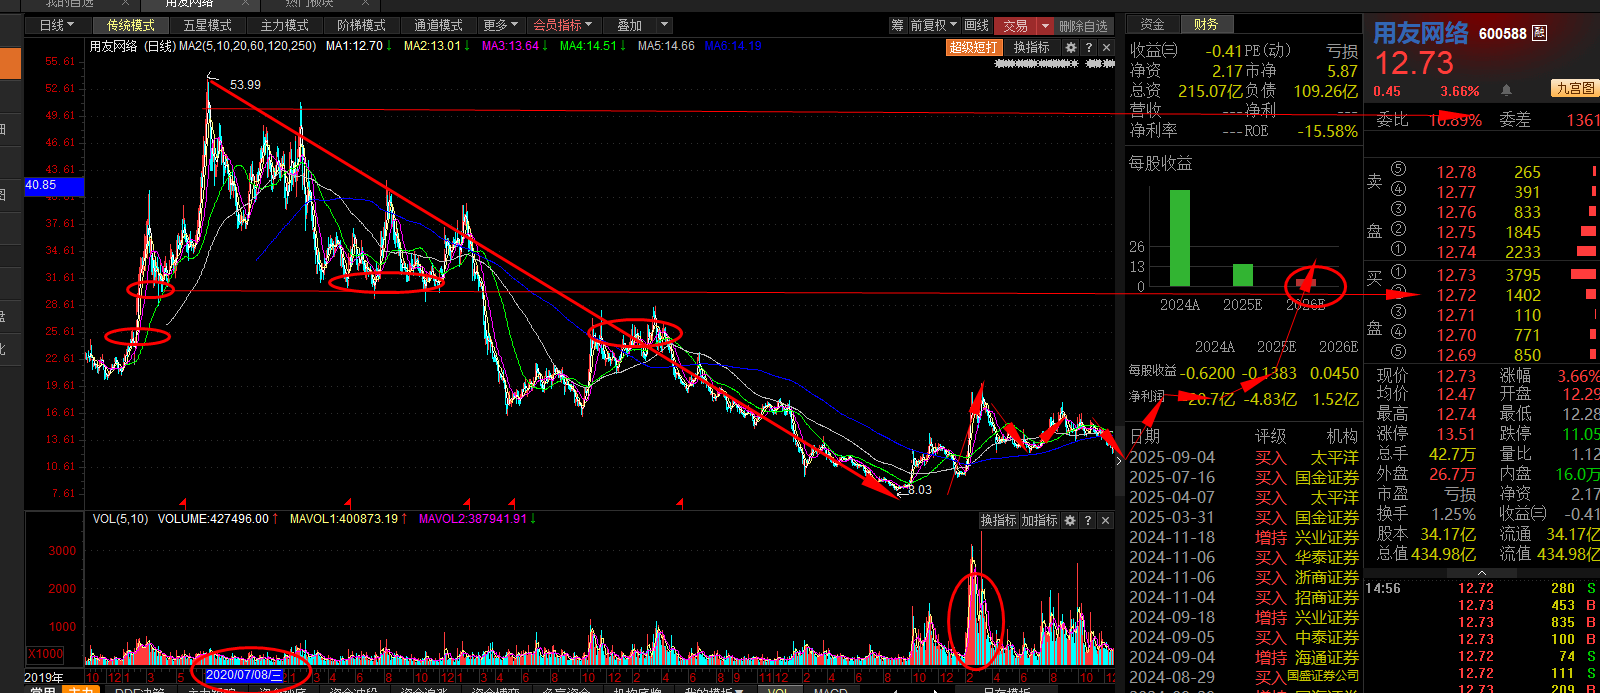Switch to the 财务 tab
Image resolution: width=1600 pixels, height=693 pixels.
coord(1206,24)
